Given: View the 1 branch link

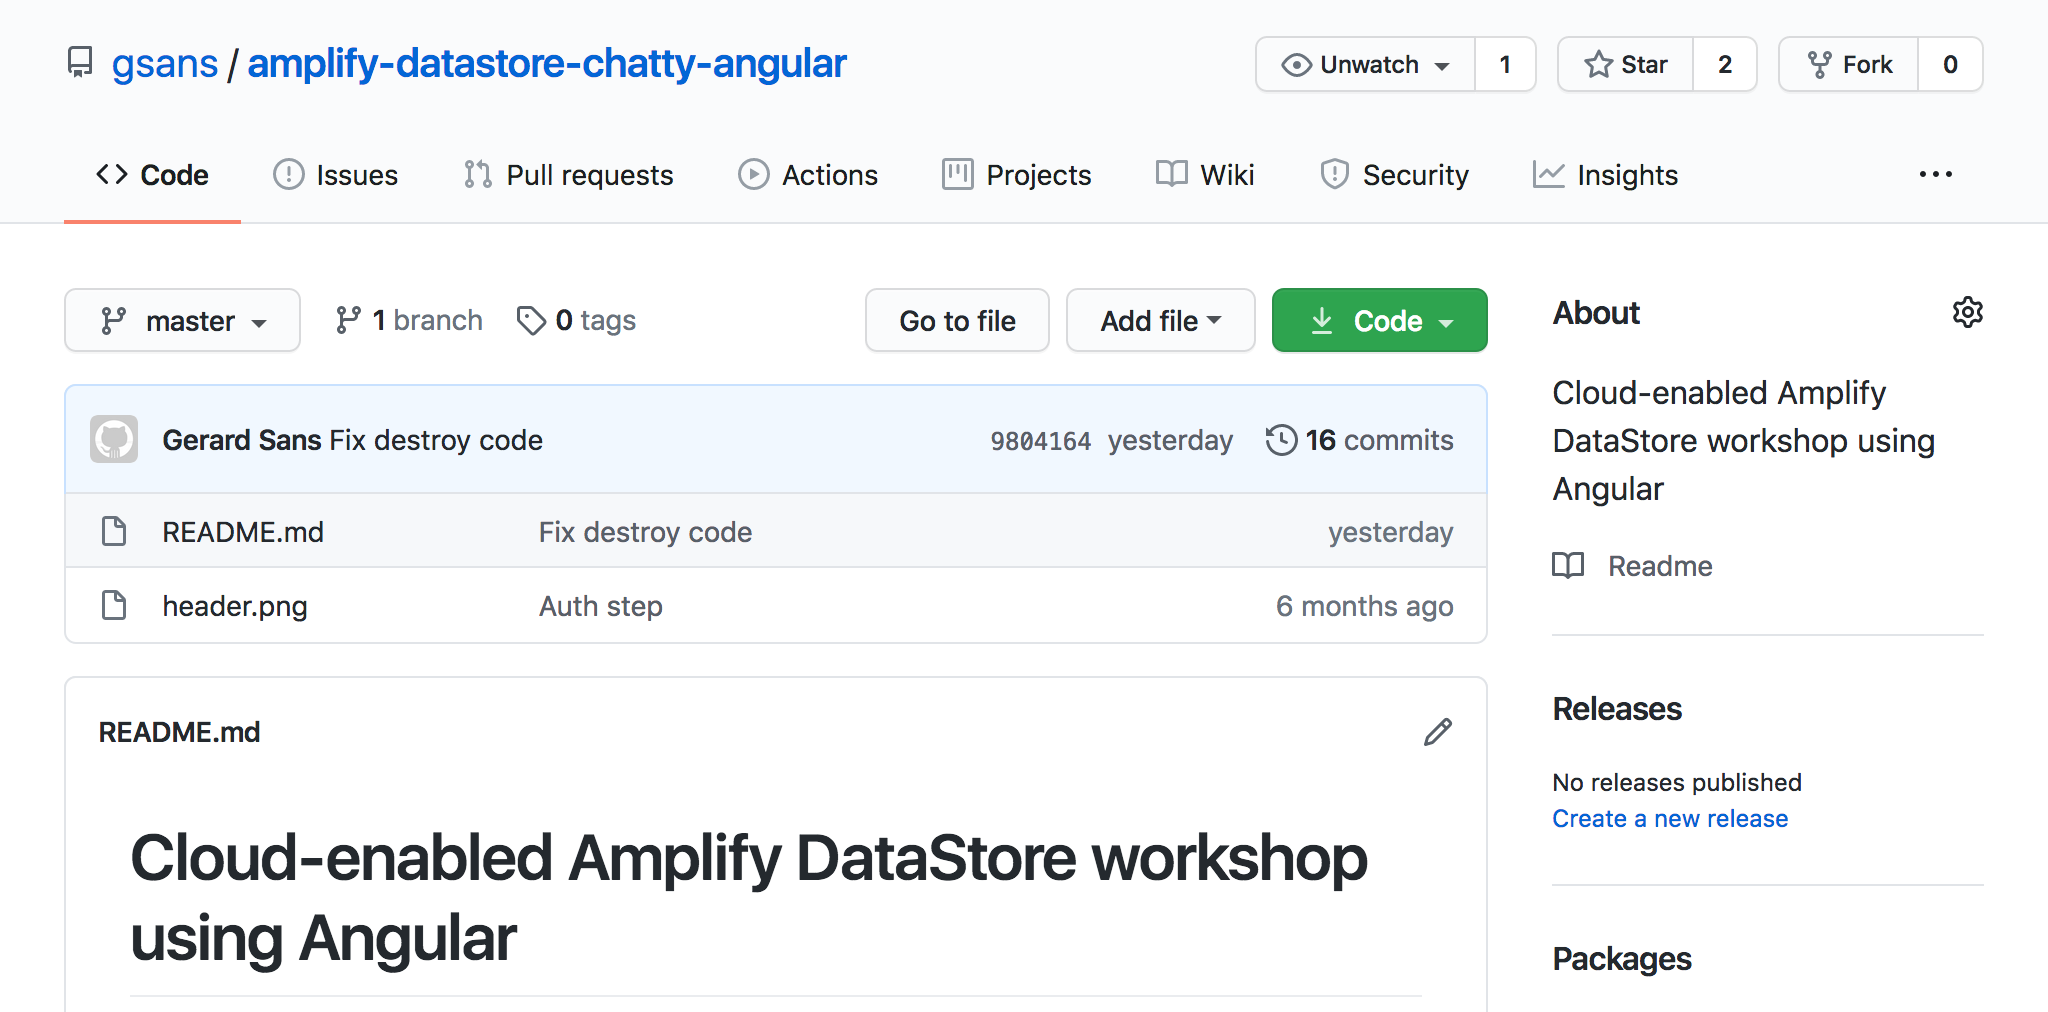Looking at the screenshot, I should tap(408, 320).
